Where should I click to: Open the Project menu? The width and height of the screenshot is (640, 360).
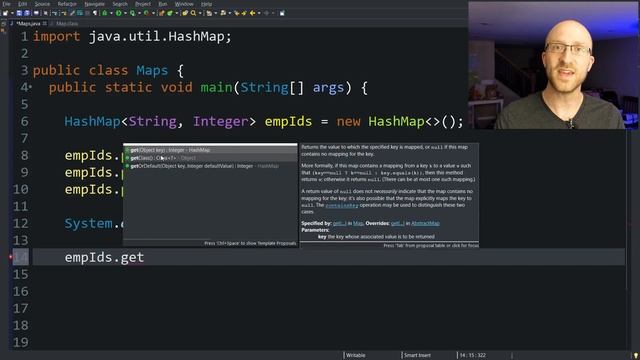coord(143,4)
